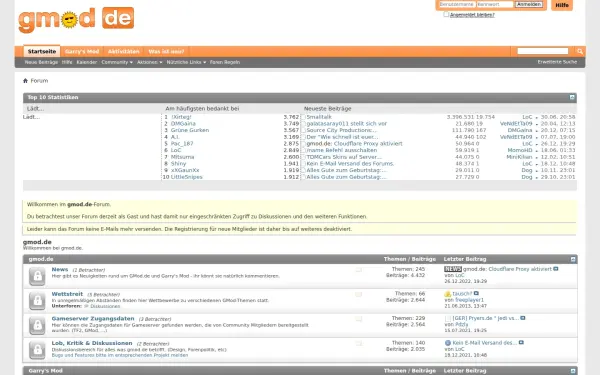Viewport: 600px width, 375px height.
Task: Select the Startseite tab
Action: 42,51
